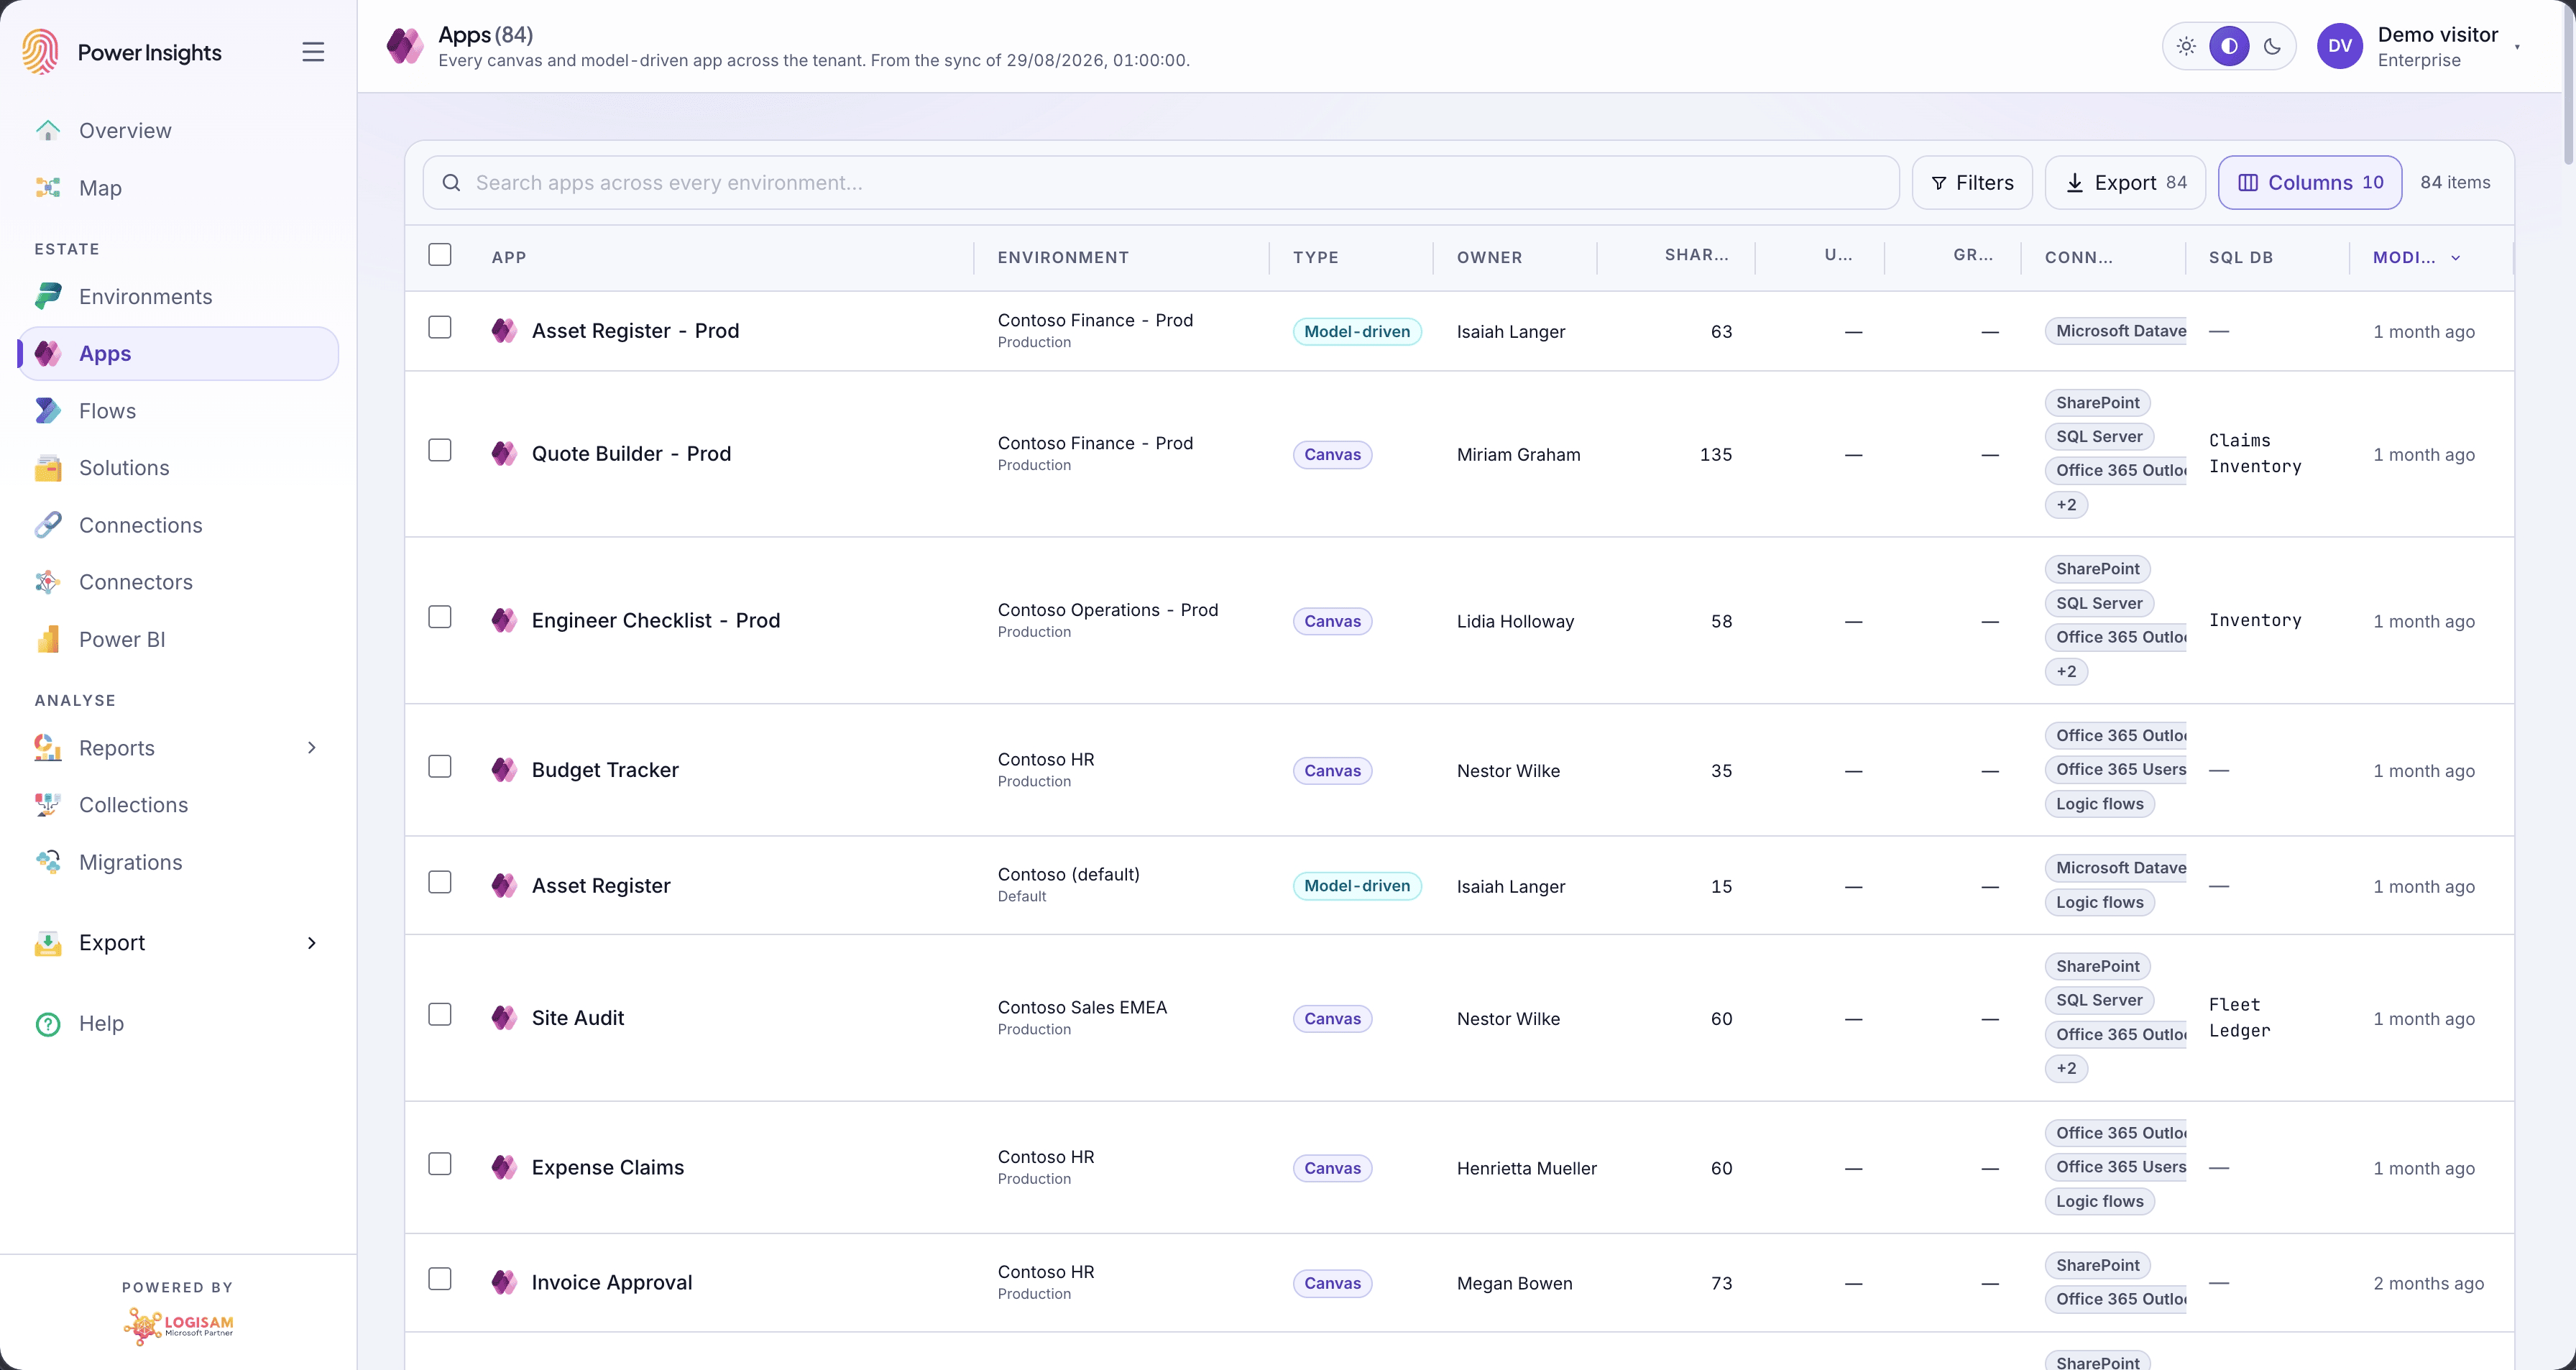2576x1370 pixels.
Task: Check the Quote Builder - Prod row
Action: click(x=440, y=451)
